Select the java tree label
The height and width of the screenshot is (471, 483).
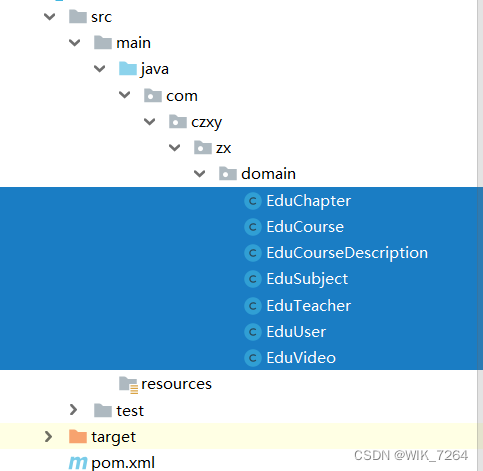(x=155, y=69)
